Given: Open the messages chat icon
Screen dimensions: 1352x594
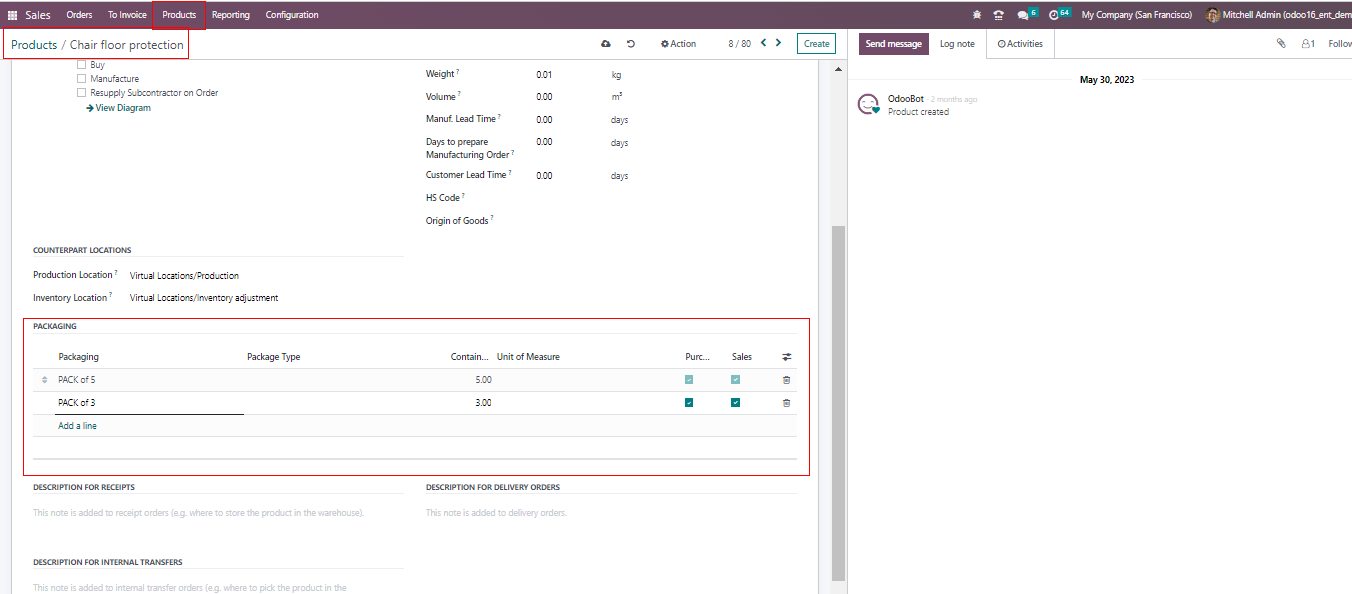Looking at the screenshot, I should coord(1022,15).
